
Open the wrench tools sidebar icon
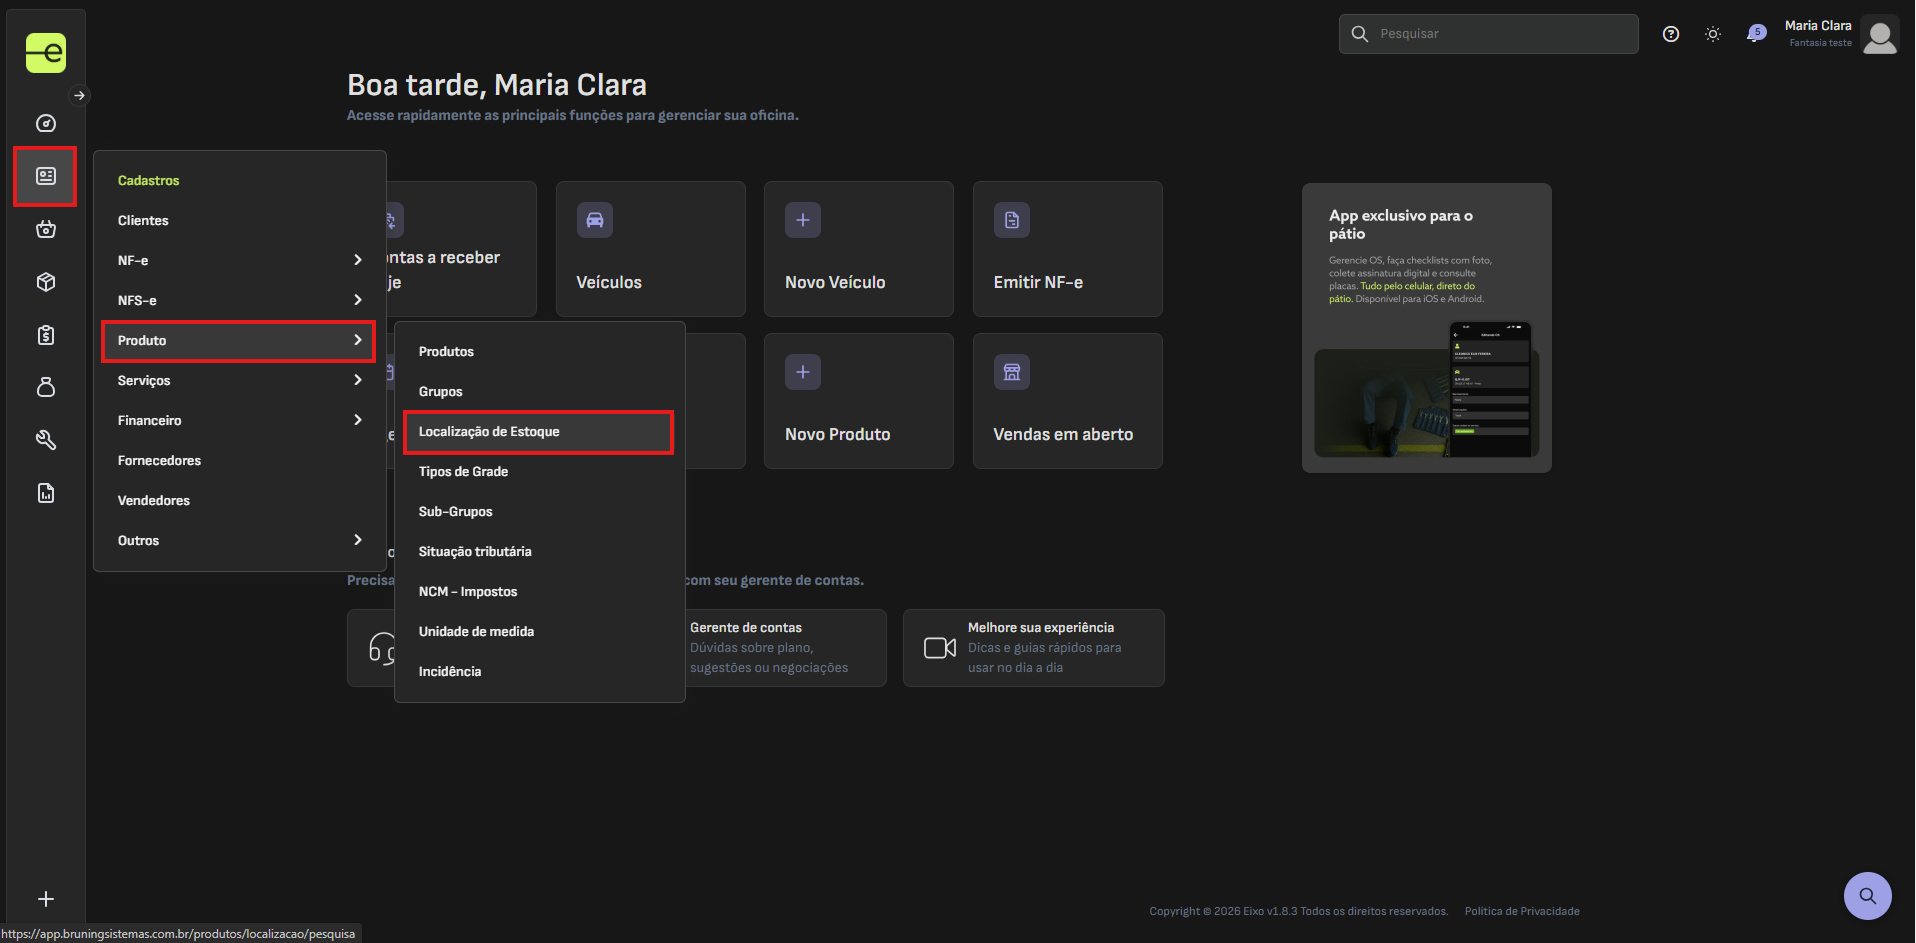(x=46, y=440)
